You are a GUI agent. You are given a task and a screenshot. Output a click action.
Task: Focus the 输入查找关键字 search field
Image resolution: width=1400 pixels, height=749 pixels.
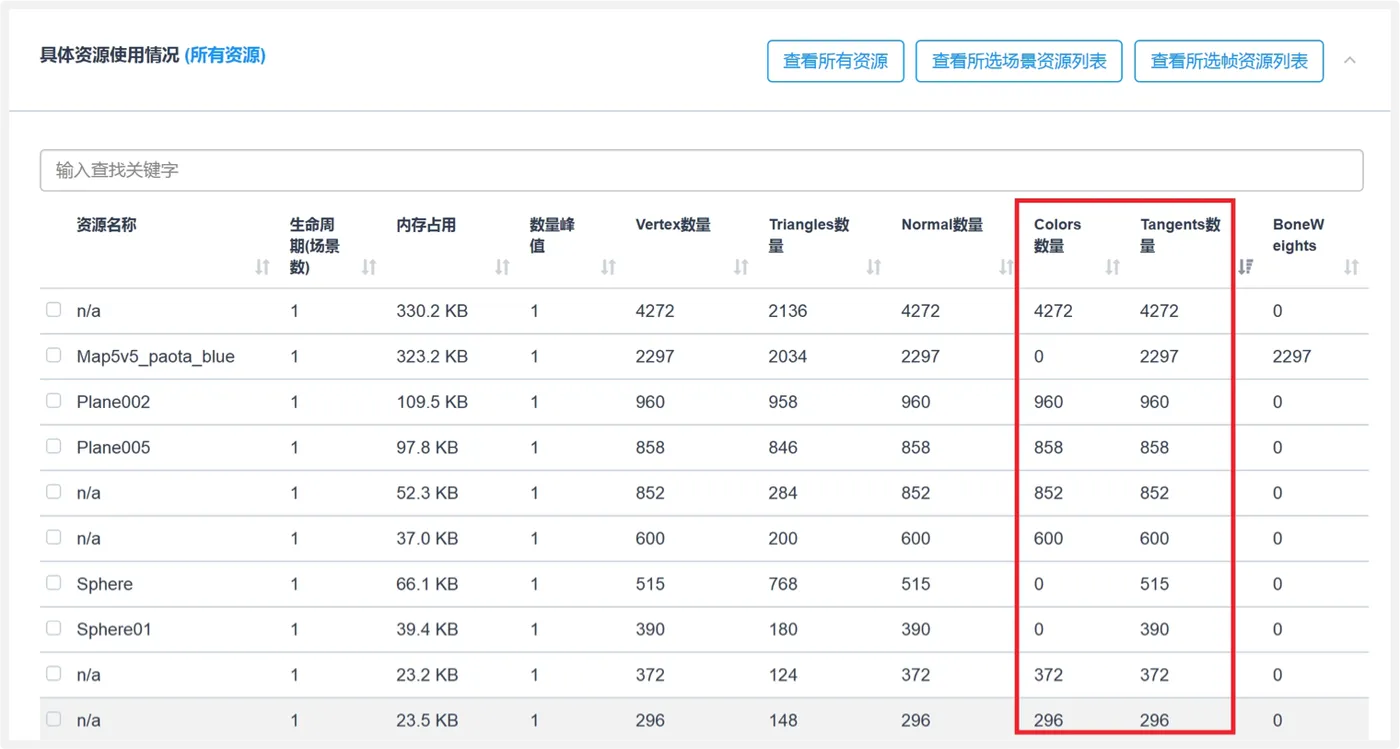[701, 170]
